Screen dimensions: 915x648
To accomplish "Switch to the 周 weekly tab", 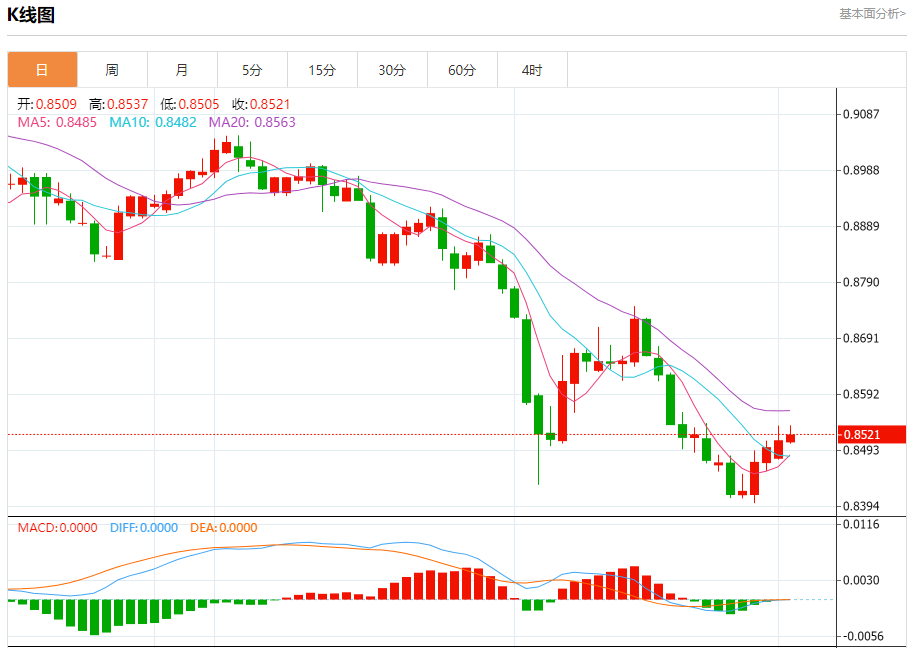I will (112, 70).
